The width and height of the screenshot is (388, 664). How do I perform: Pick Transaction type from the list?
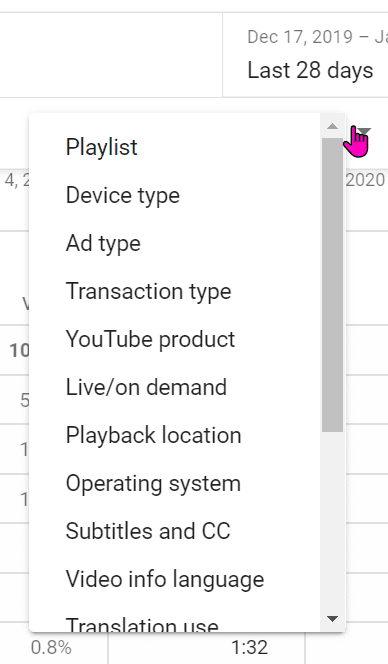click(175, 291)
